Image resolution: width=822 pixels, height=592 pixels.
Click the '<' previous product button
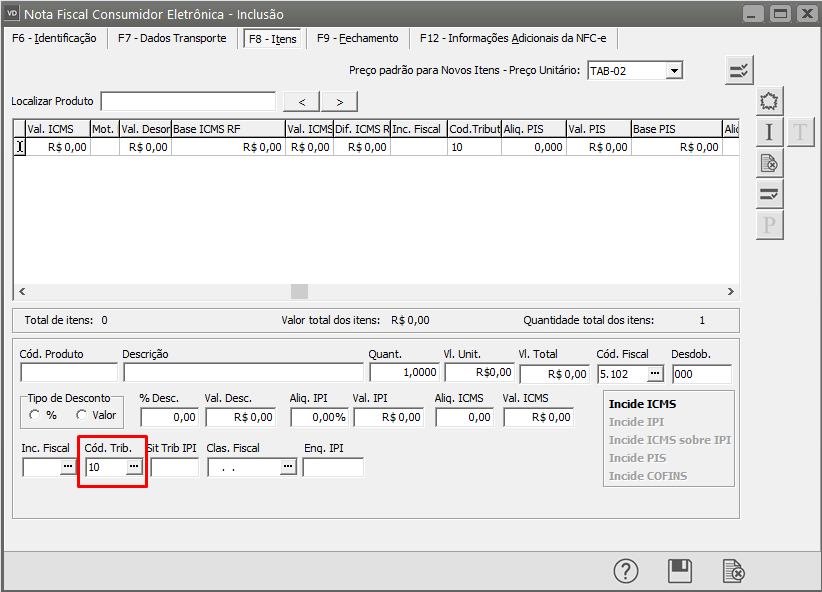coord(302,101)
